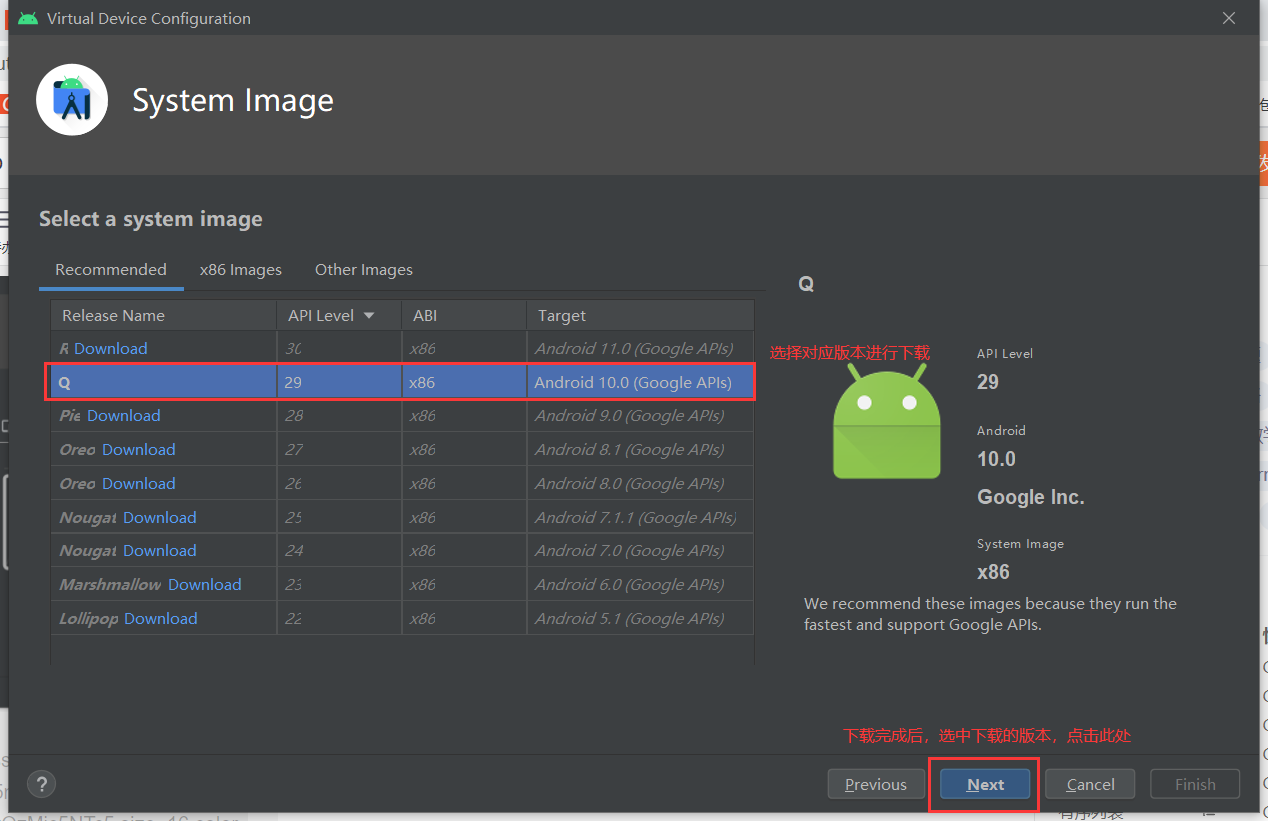Sort by the API Level column arrow

tap(369, 315)
